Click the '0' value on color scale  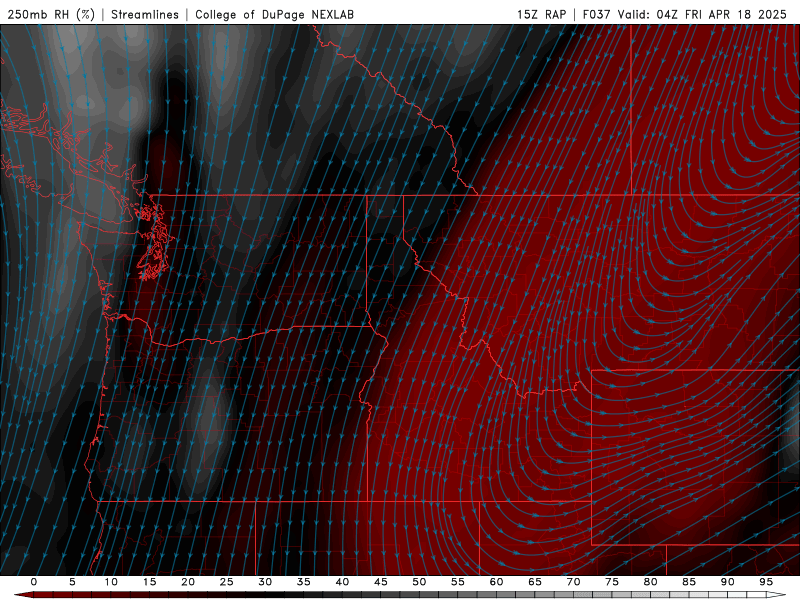click(x=34, y=582)
